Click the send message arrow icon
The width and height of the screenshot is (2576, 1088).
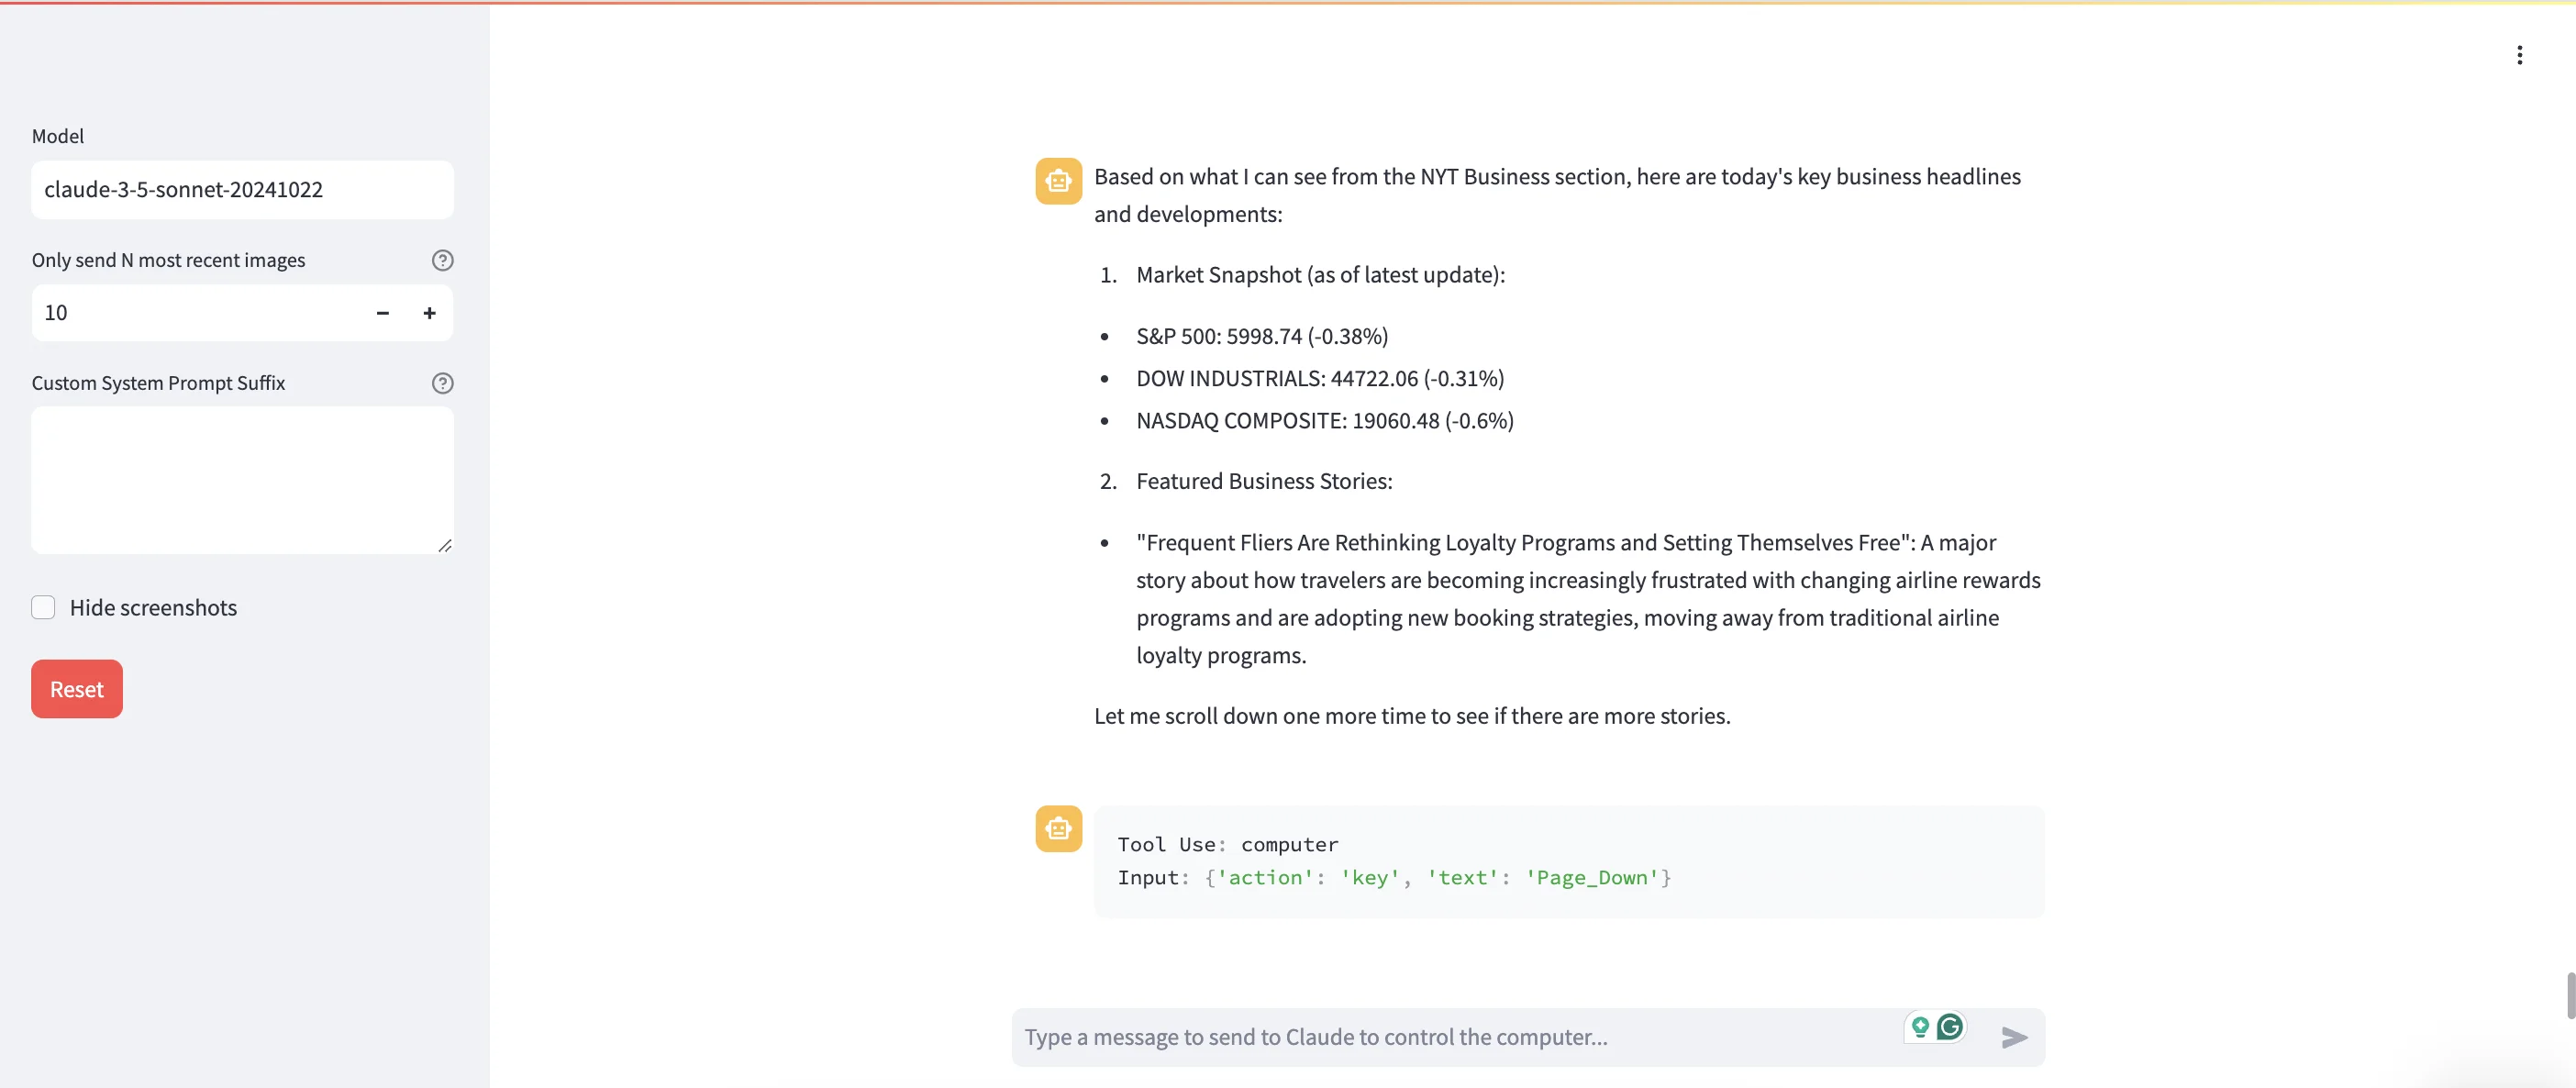pos(2014,1037)
